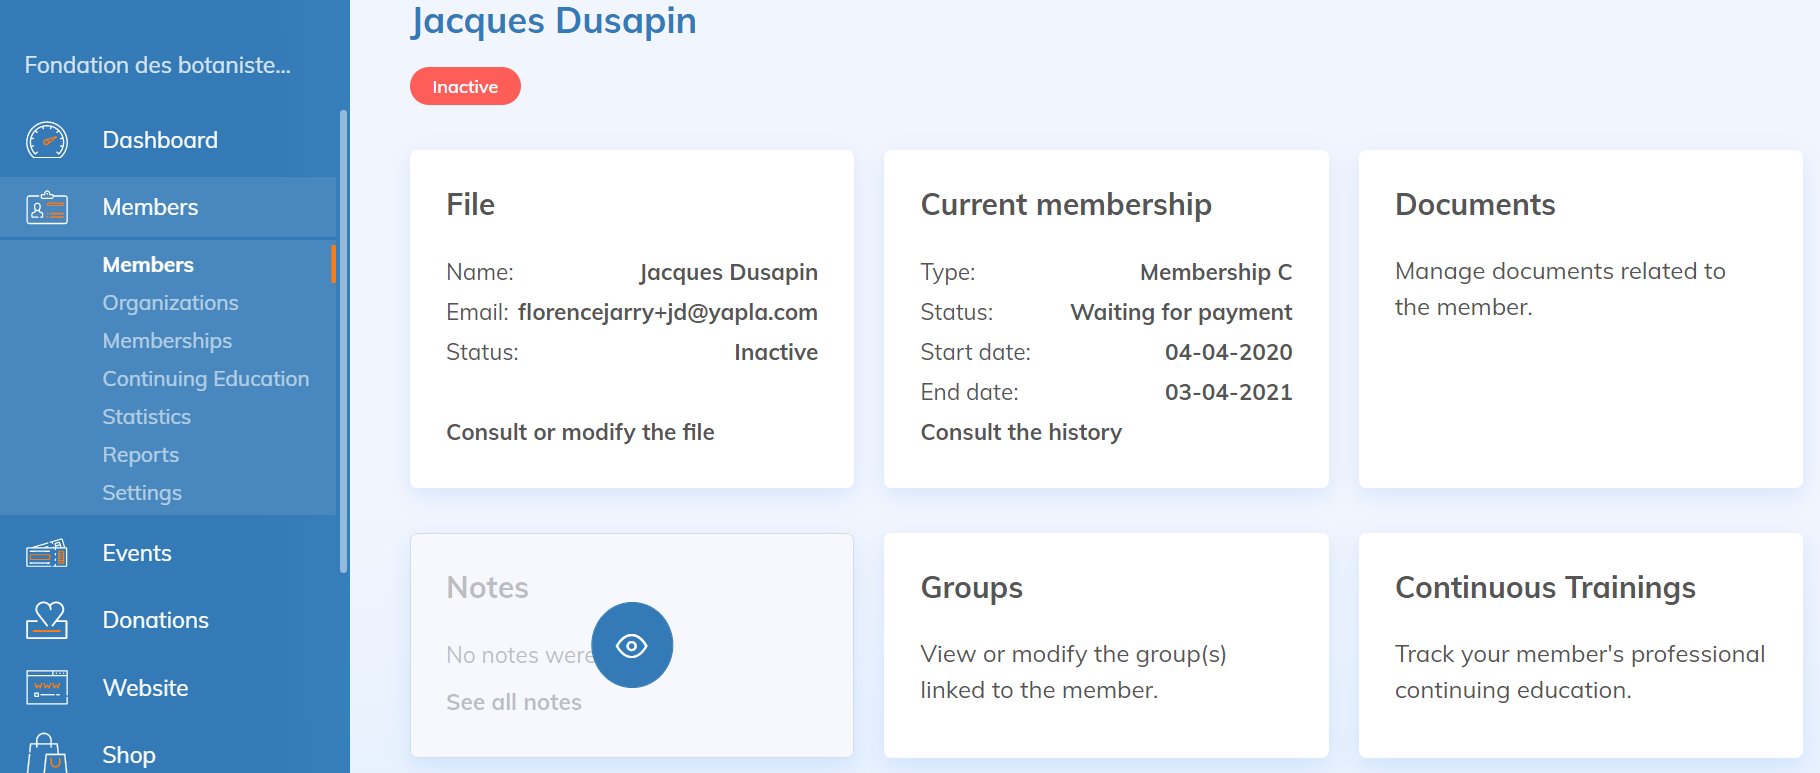The height and width of the screenshot is (773, 1820).
Task: Open member Settings in sidebar
Action: [142, 493]
